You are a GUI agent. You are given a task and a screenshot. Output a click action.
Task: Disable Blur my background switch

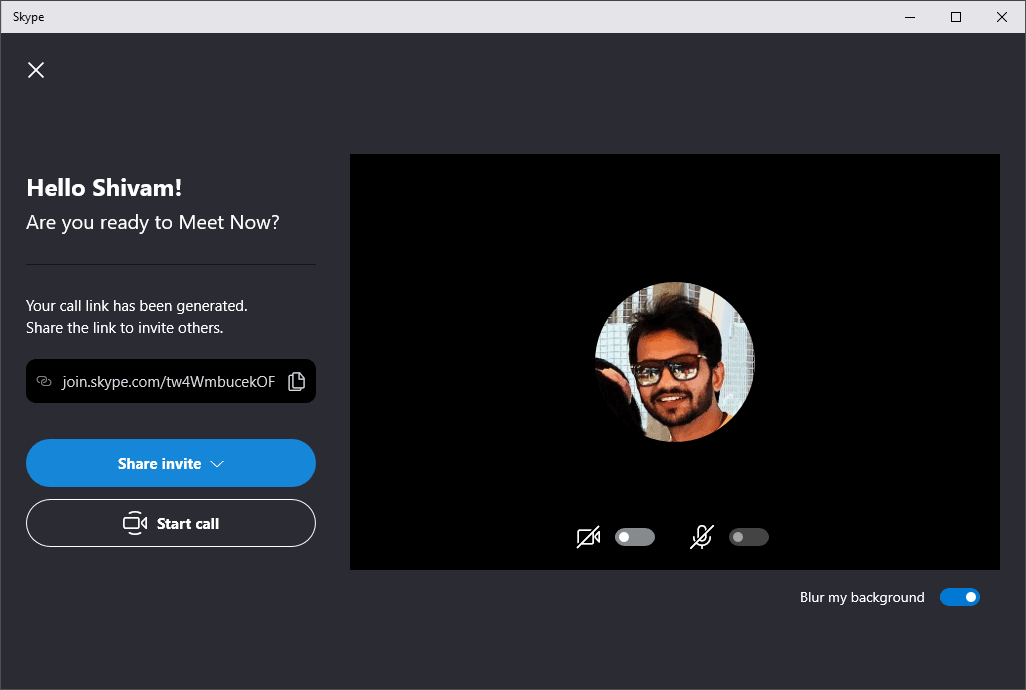959,597
